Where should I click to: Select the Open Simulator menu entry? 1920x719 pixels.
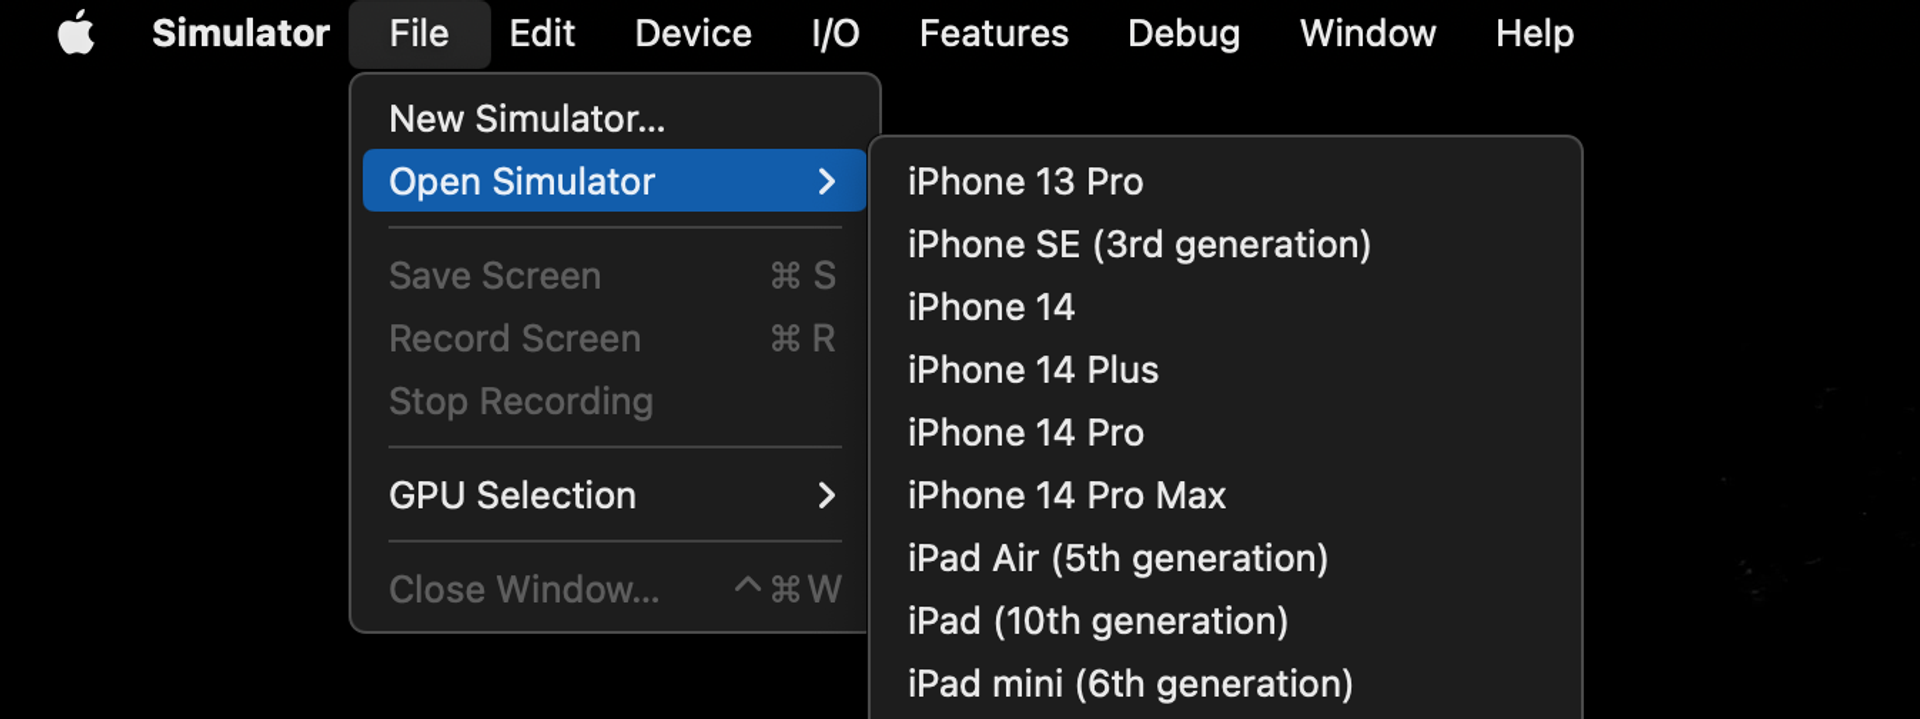coord(614,181)
